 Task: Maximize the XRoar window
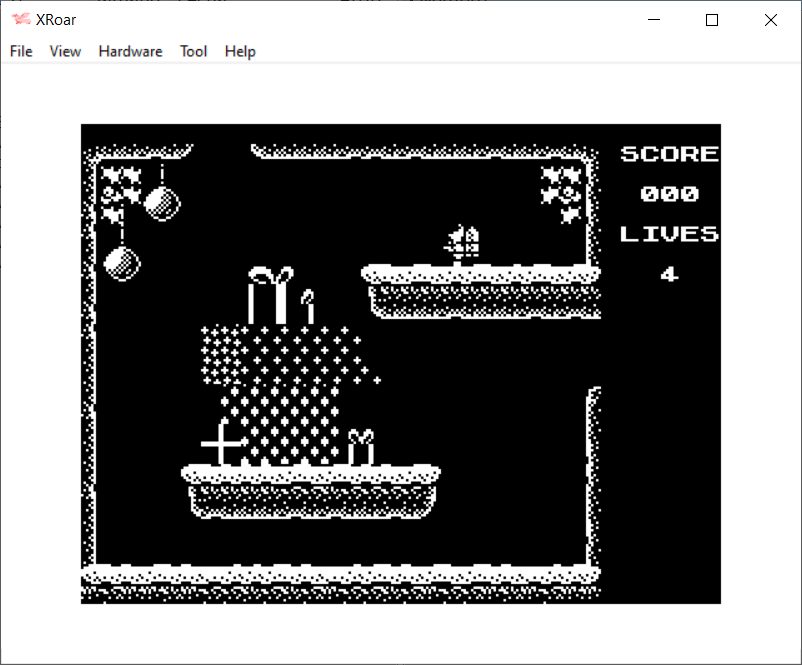712,20
